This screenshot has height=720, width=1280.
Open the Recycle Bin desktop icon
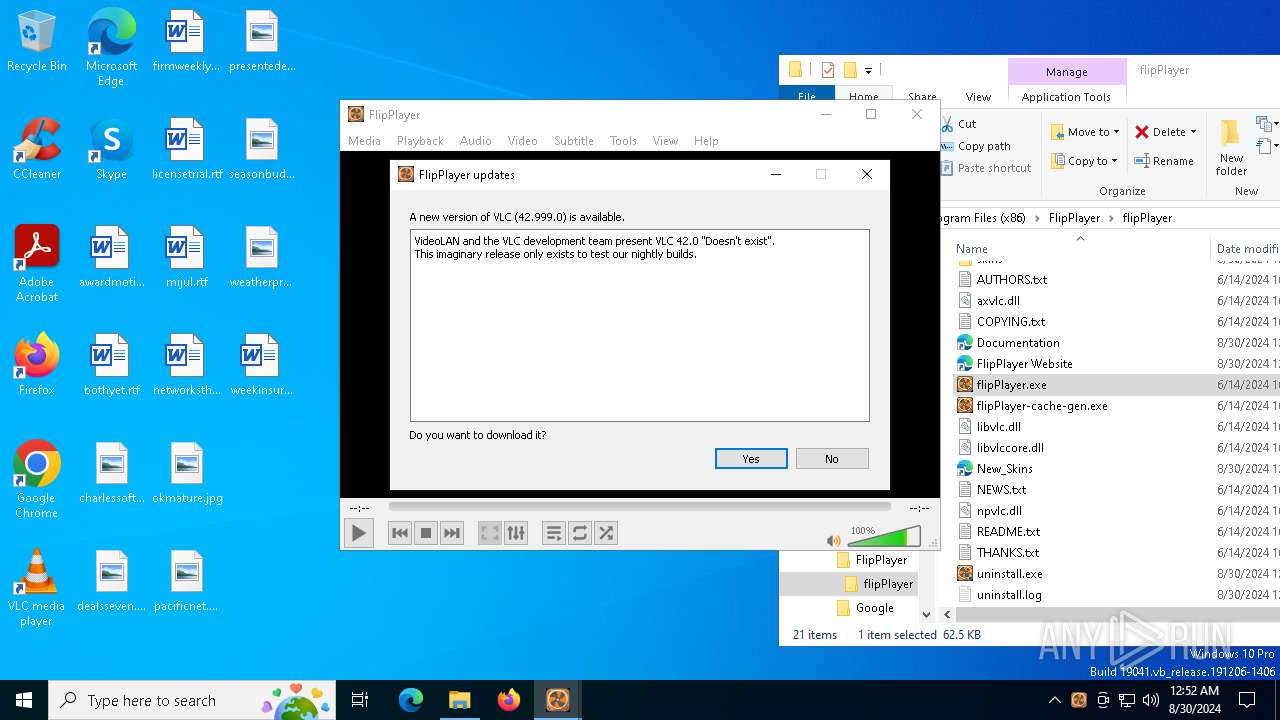(37, 42)
